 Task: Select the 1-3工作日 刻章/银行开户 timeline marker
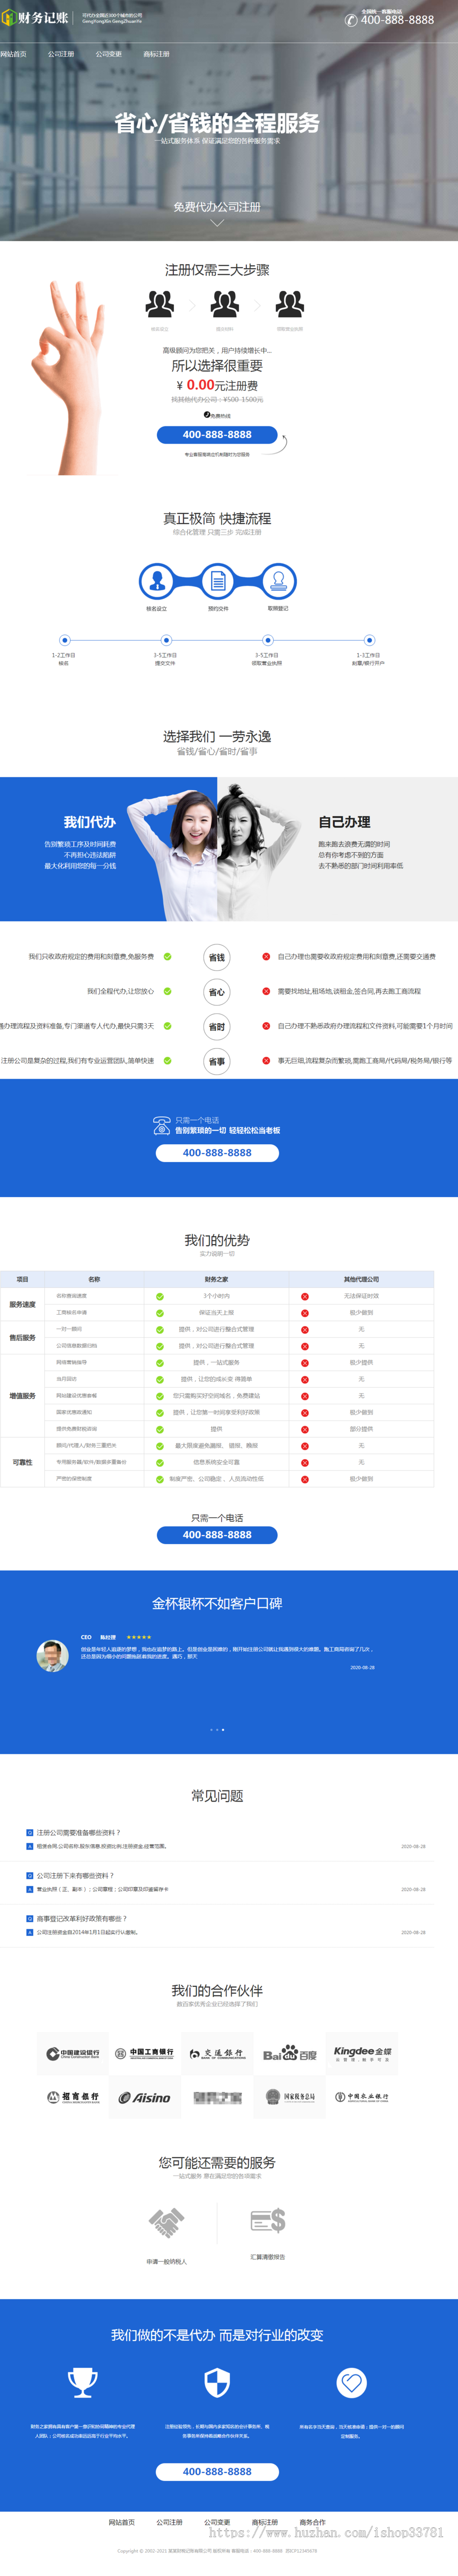369,640
